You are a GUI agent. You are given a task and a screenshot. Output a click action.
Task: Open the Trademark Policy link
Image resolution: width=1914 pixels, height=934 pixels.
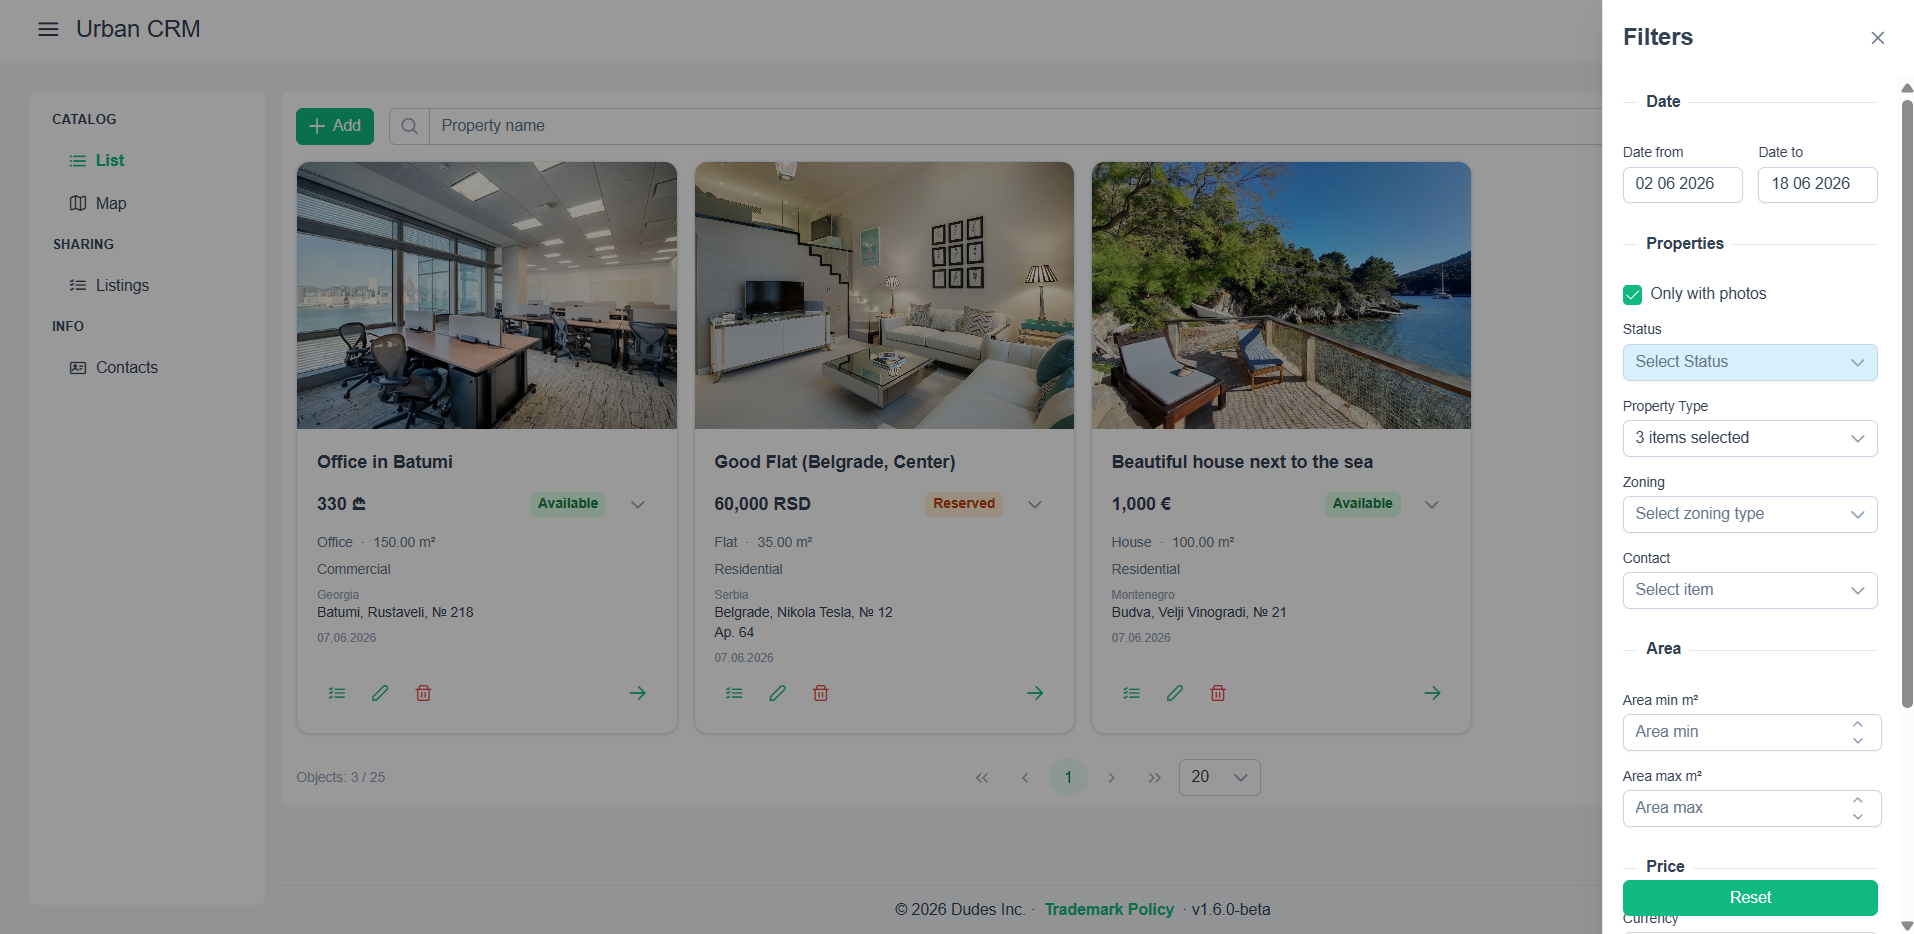click(1109, 909)
